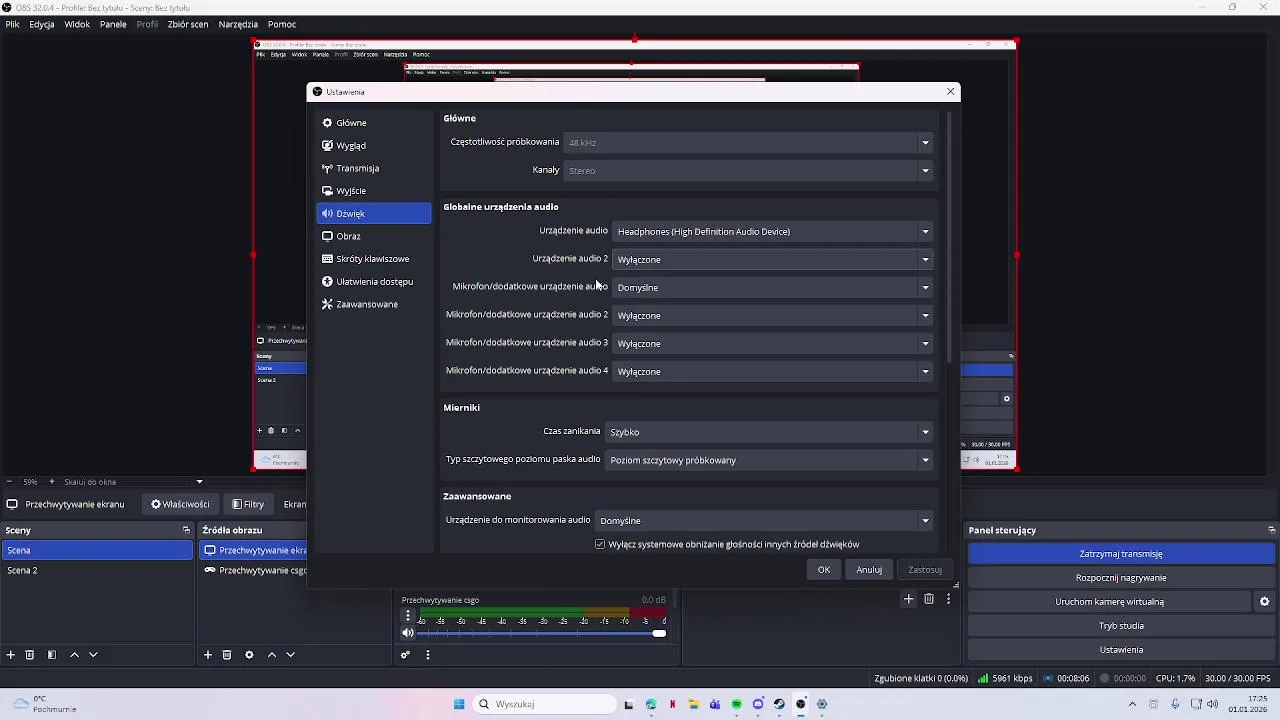Image resolution: width=1280 pixels, height=720 pixels.
Task: Open virtual camera settings gear
Action: point(1264,602)
